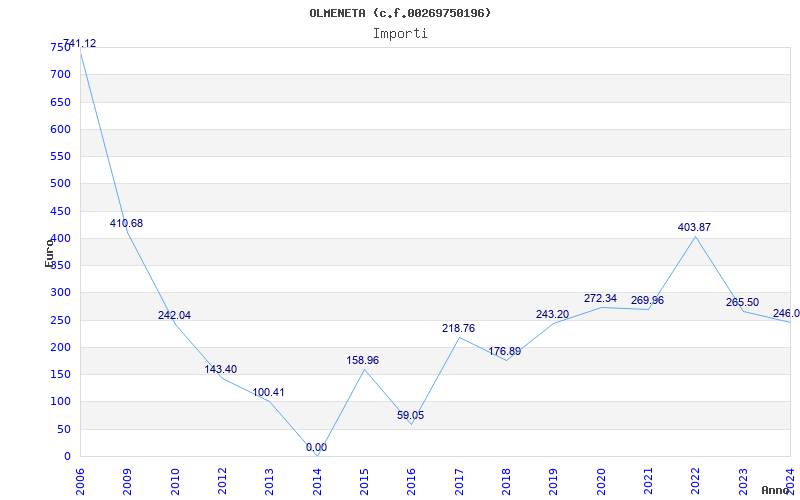Click the y-axis value 700

[60, 74]
